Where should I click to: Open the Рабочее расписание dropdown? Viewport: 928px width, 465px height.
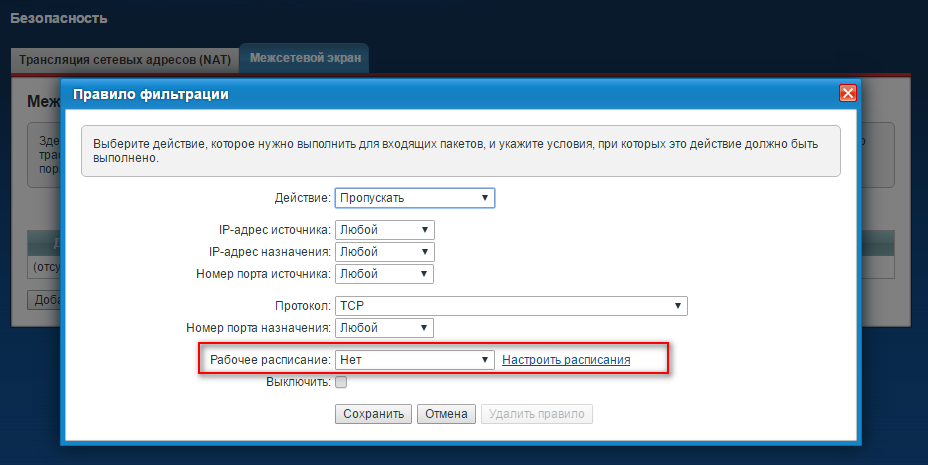click(x=415, y=360)
